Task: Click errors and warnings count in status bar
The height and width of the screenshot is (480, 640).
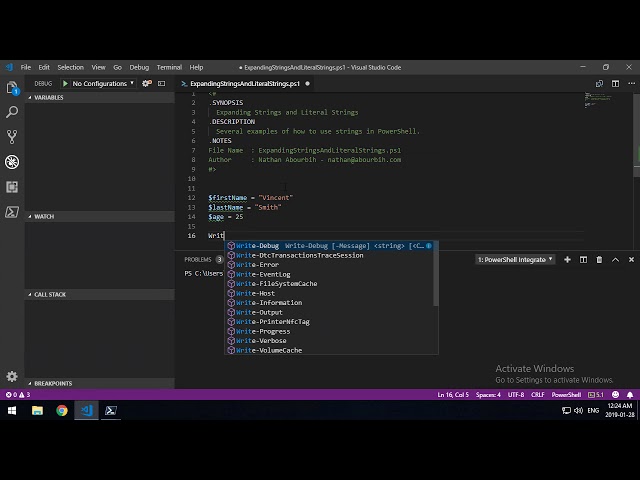Action: (x=18, y=395)
